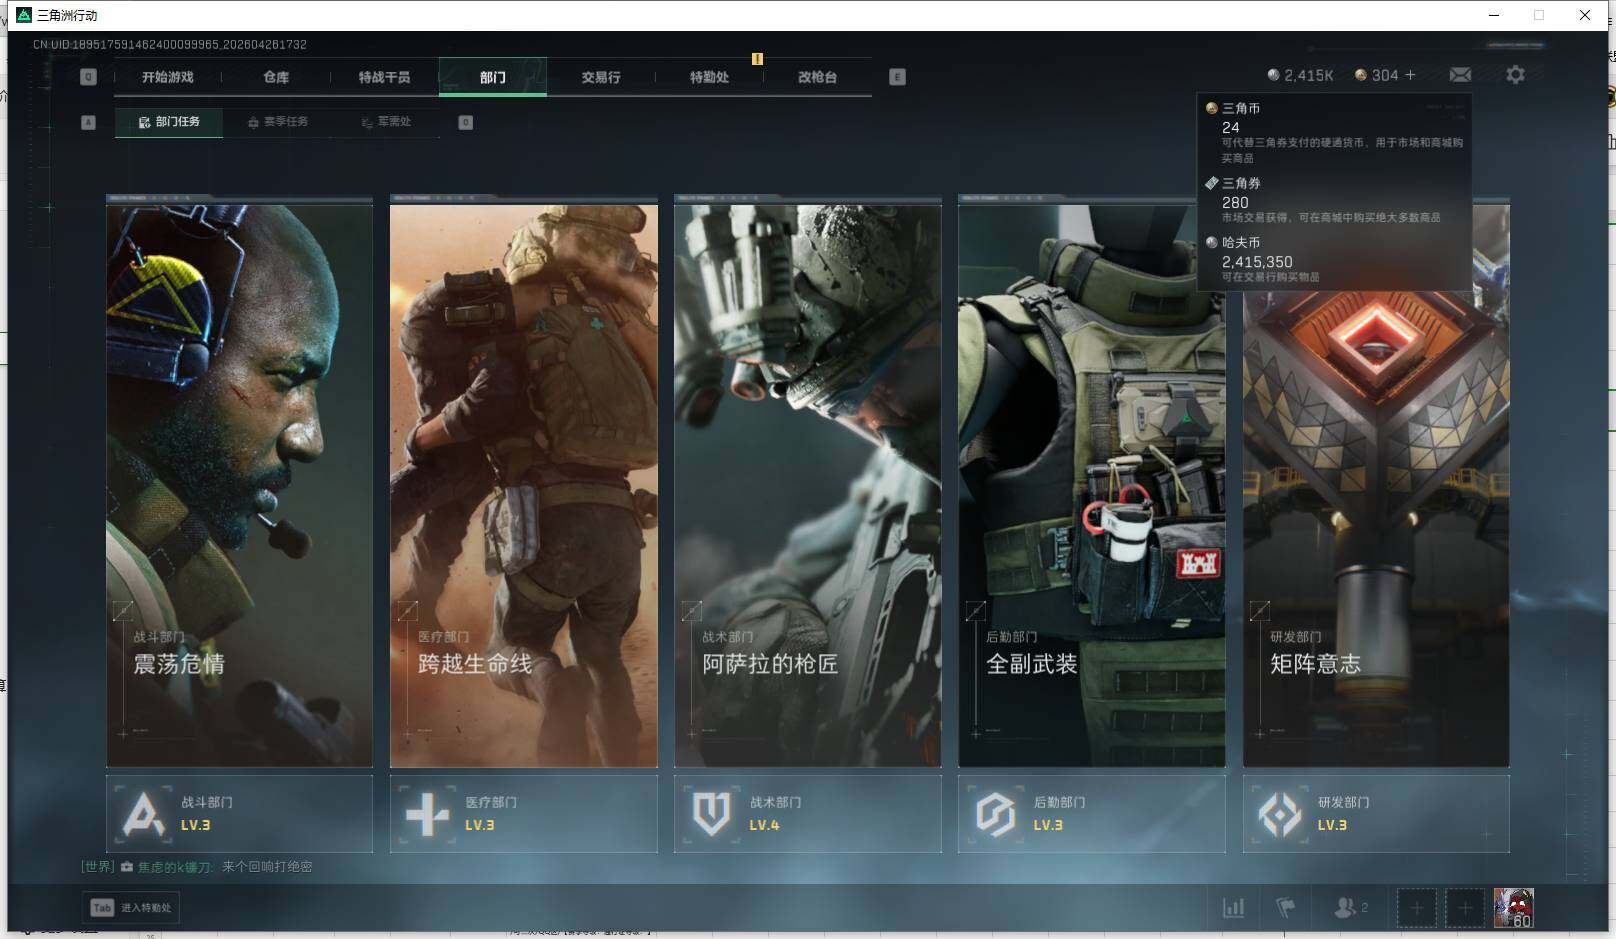
Task: Open the settings gear icon
Action: [1515, 75]
